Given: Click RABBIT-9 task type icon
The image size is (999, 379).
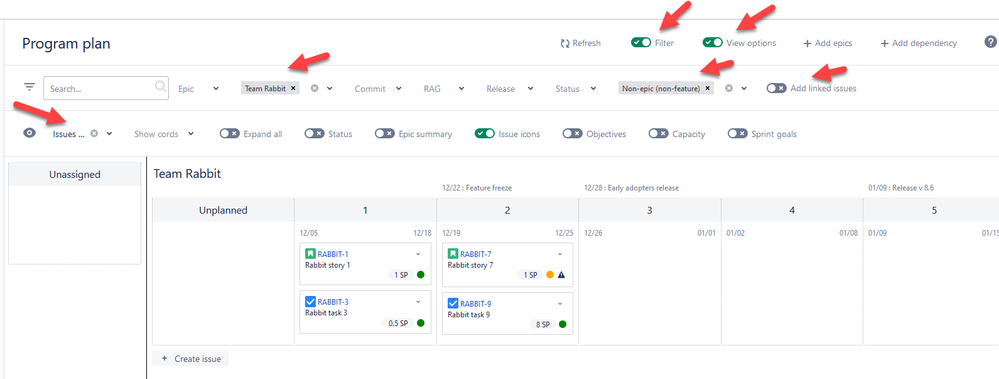Looking at the screenshot, I should [x=453, y=303].
